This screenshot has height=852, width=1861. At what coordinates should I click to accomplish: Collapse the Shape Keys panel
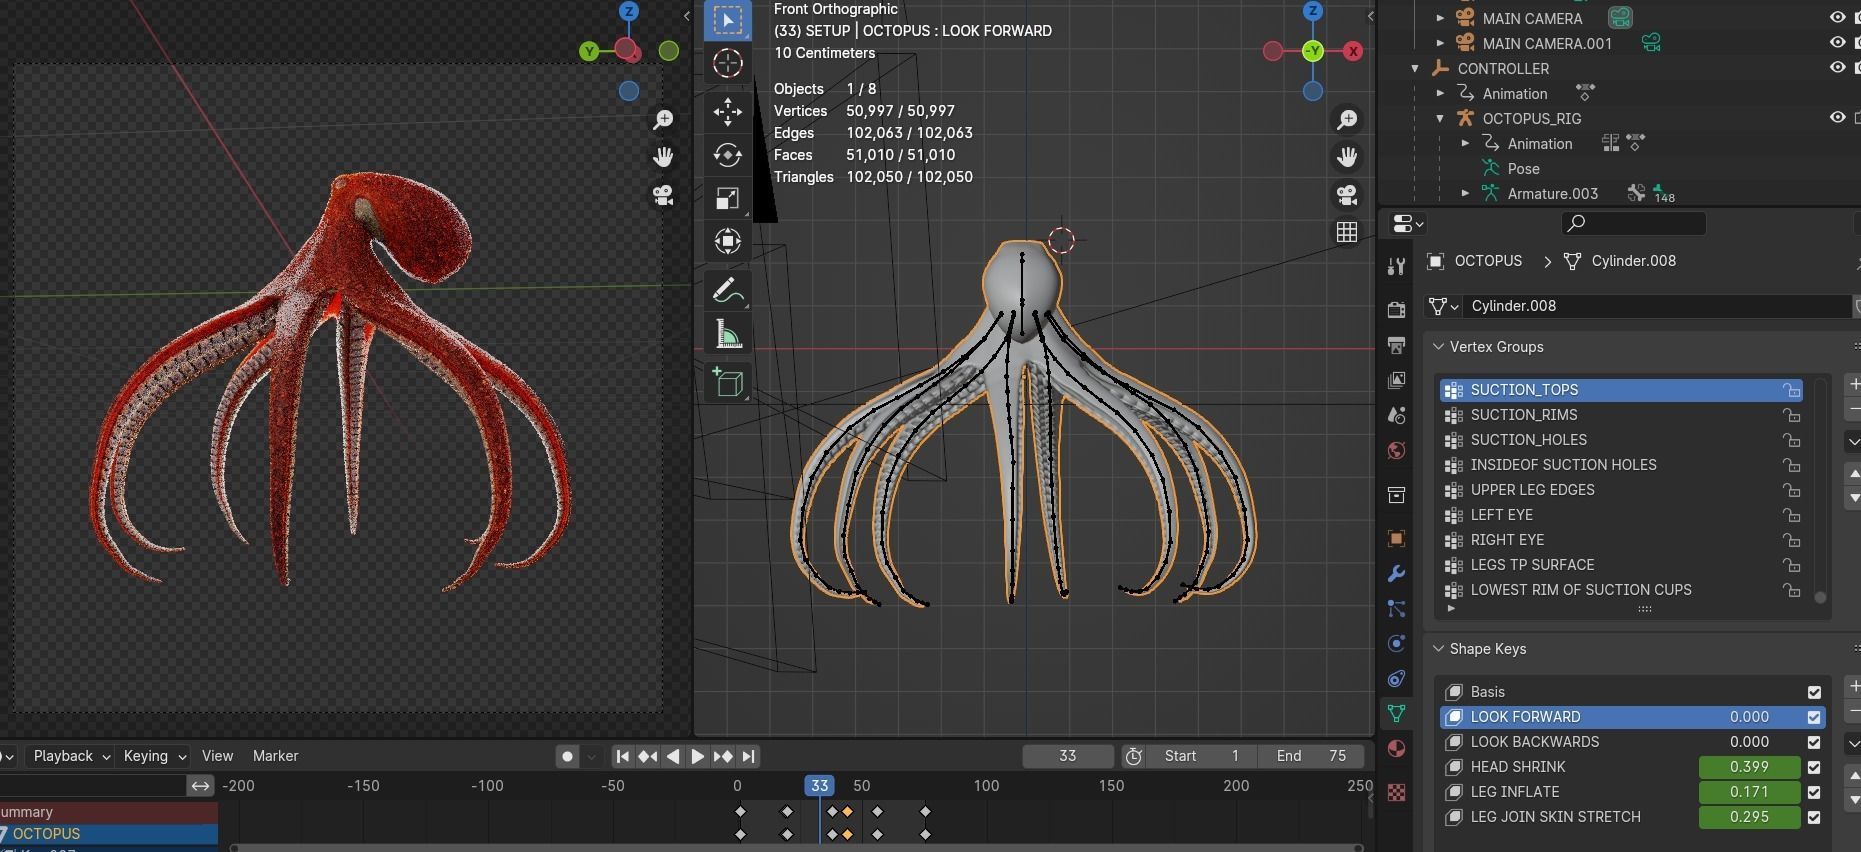1439,649
